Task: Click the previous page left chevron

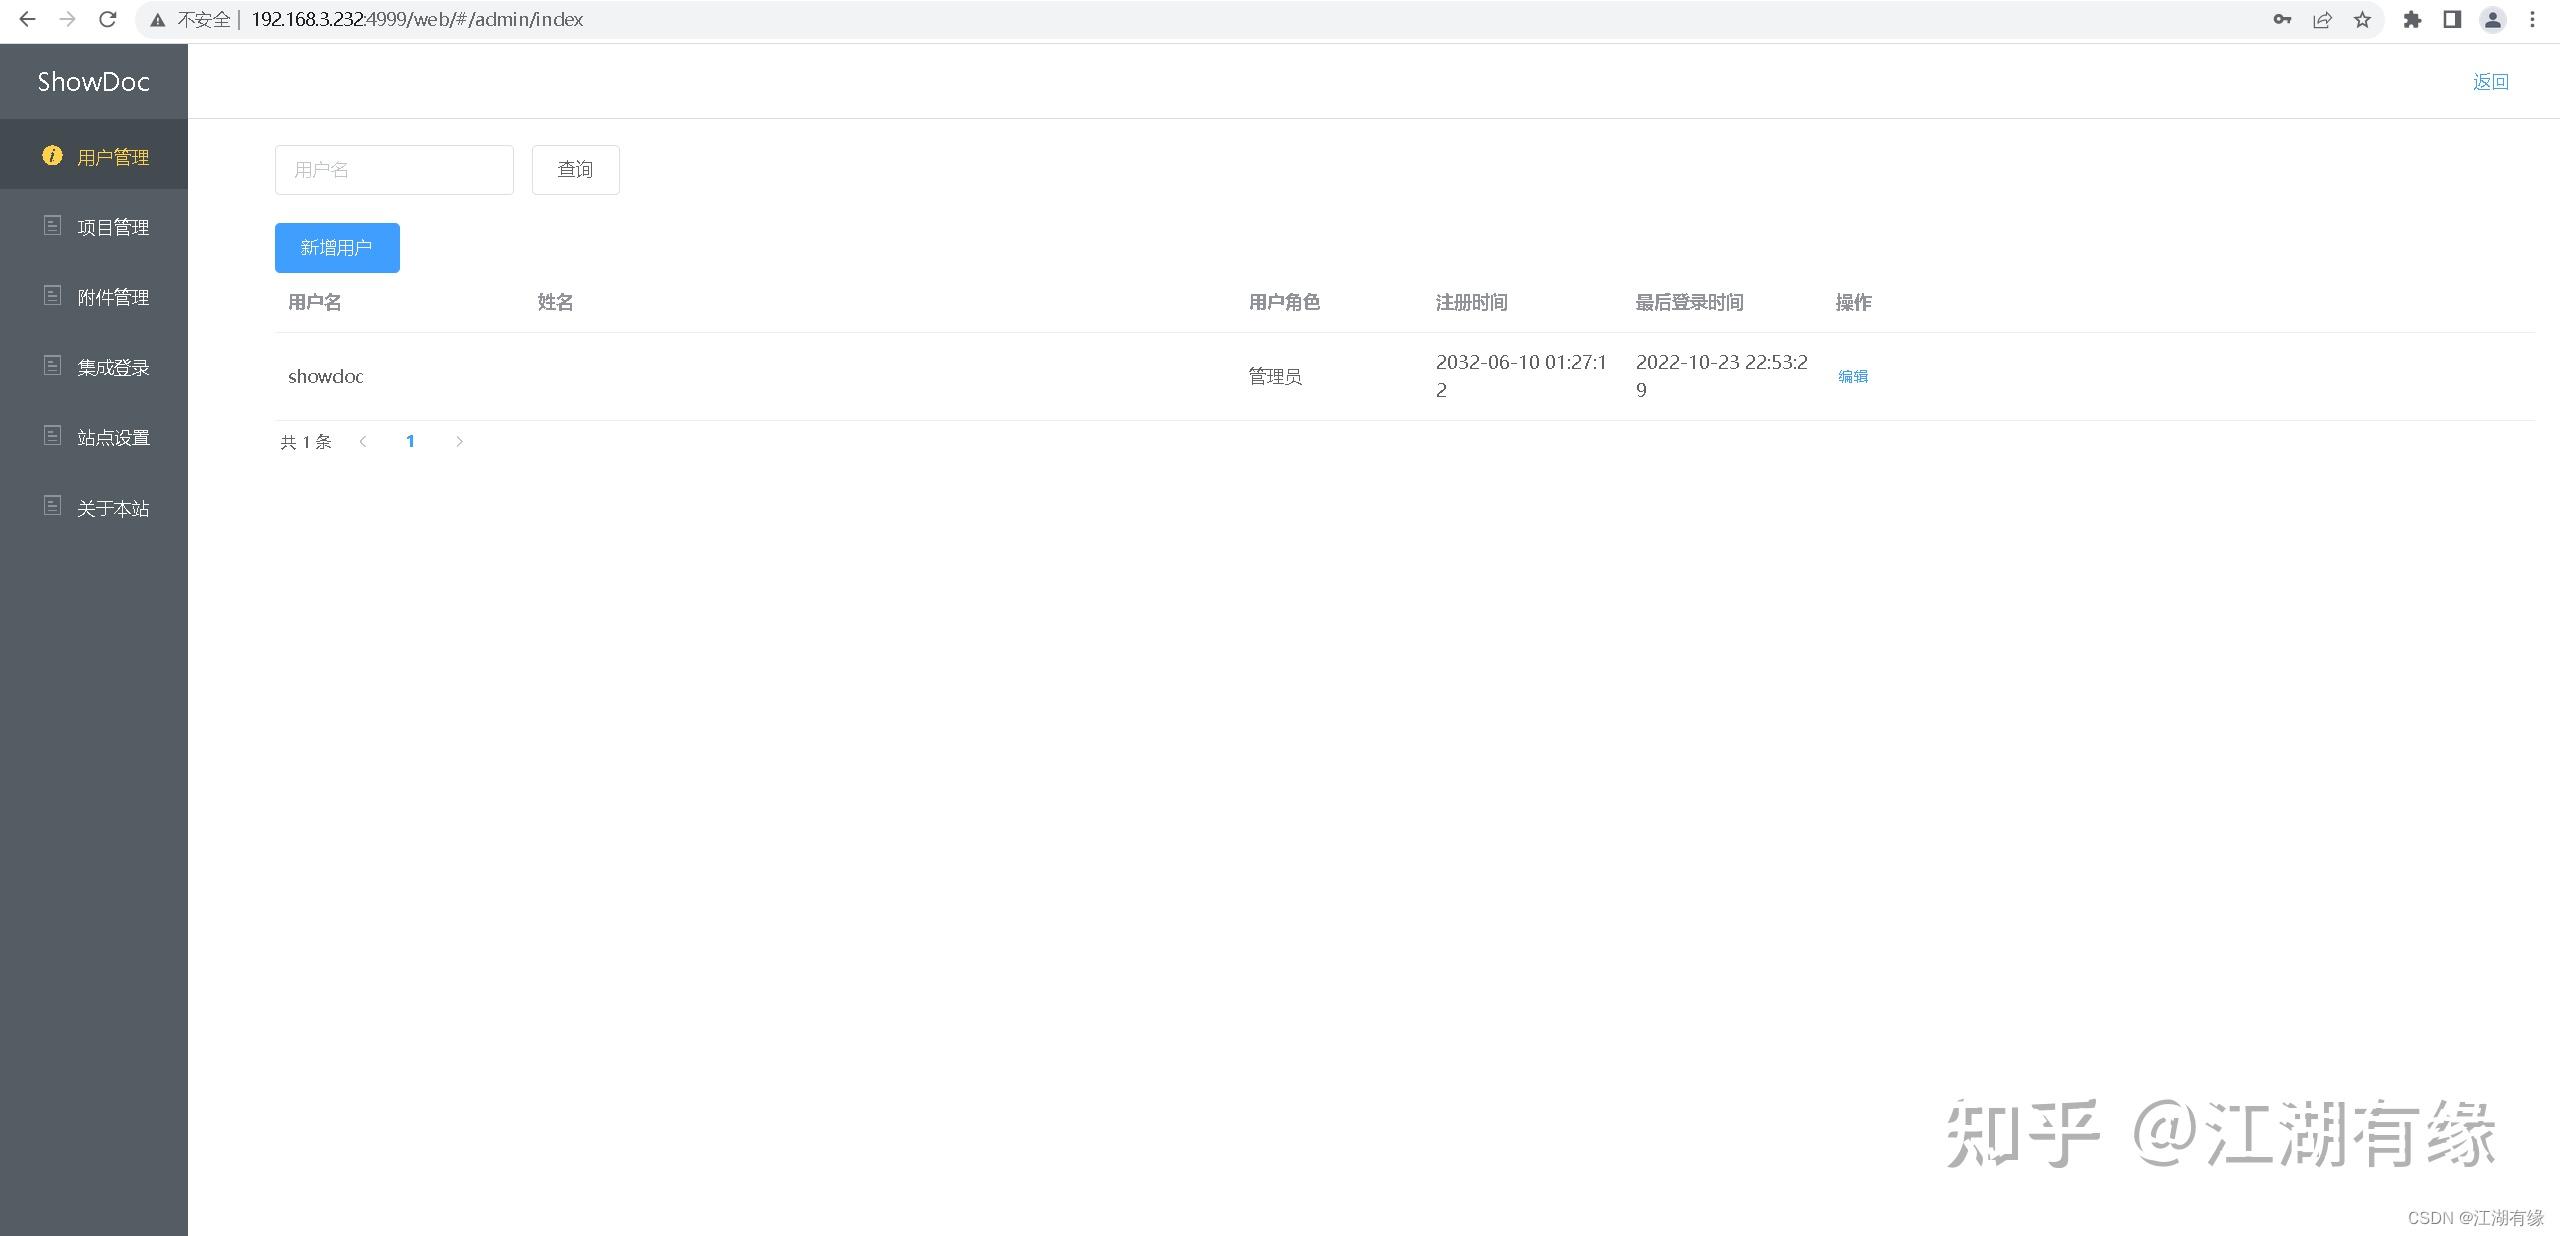Action: pyautogui.click(x=362, y=441)
